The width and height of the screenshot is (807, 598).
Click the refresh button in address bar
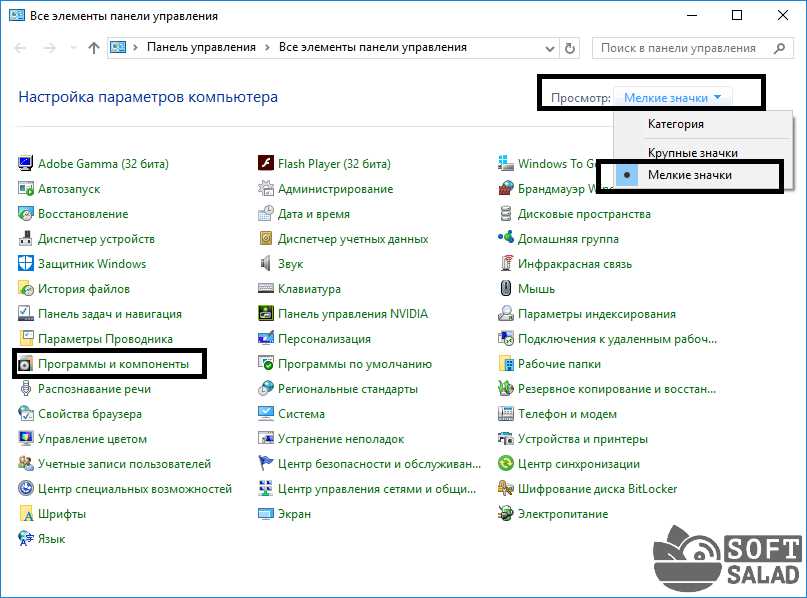pos(570,47)
